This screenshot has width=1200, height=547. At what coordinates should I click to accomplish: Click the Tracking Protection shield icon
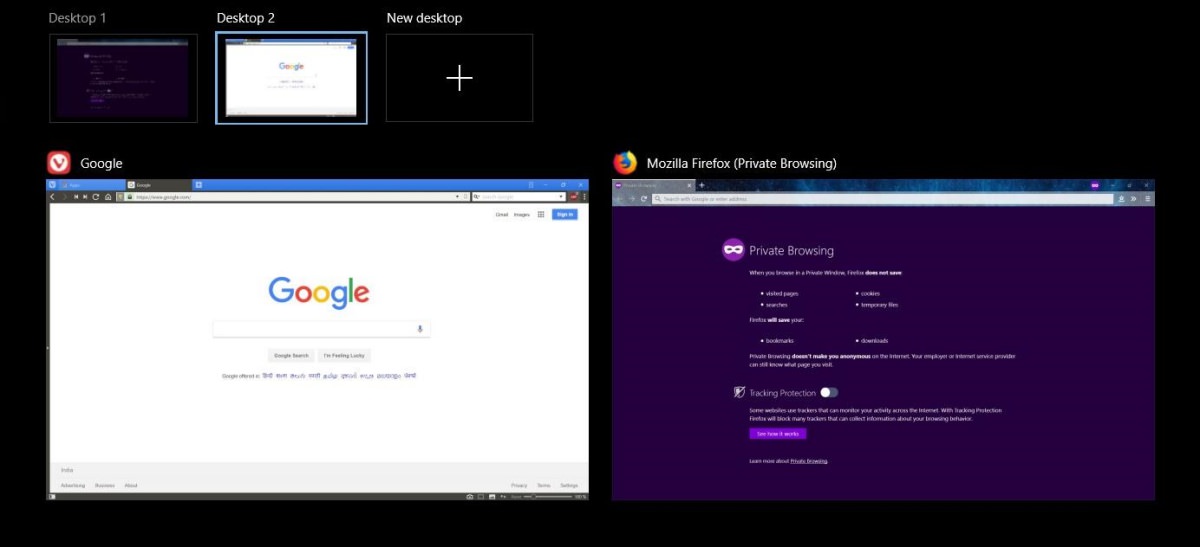(739, 393)
